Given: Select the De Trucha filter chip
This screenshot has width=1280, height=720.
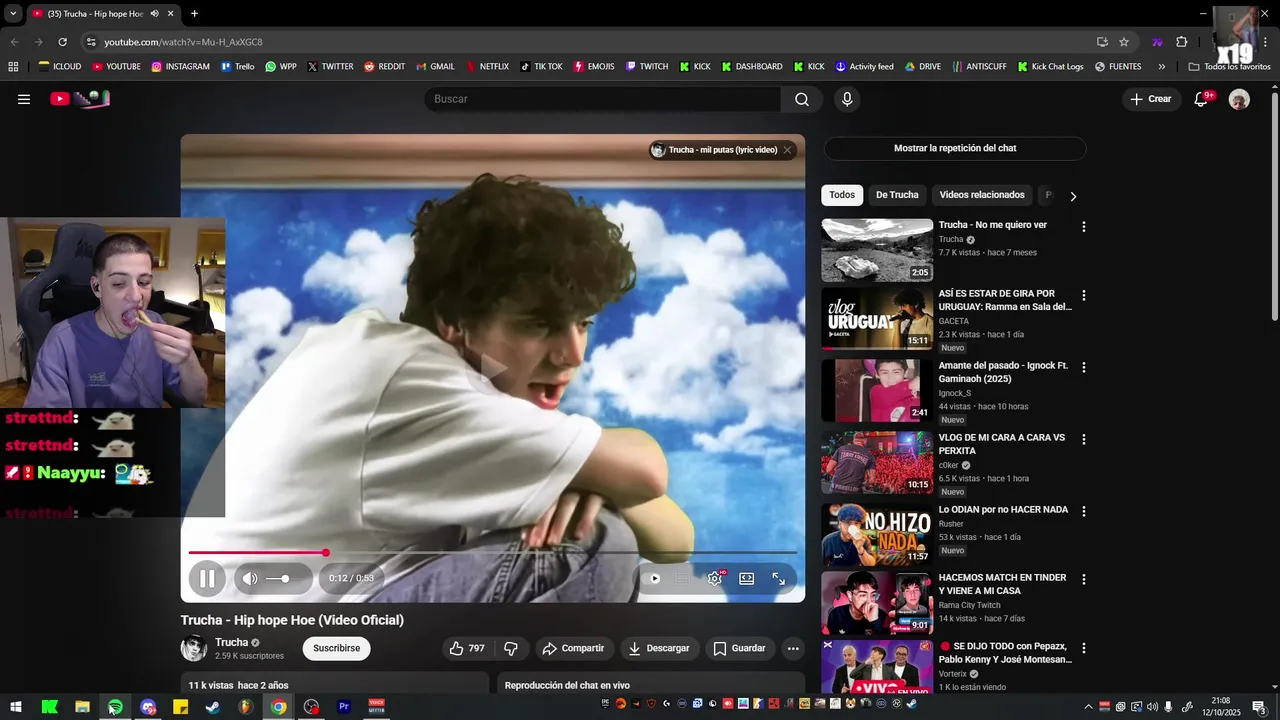Looking at the screenshot, I should click(897, 195).
